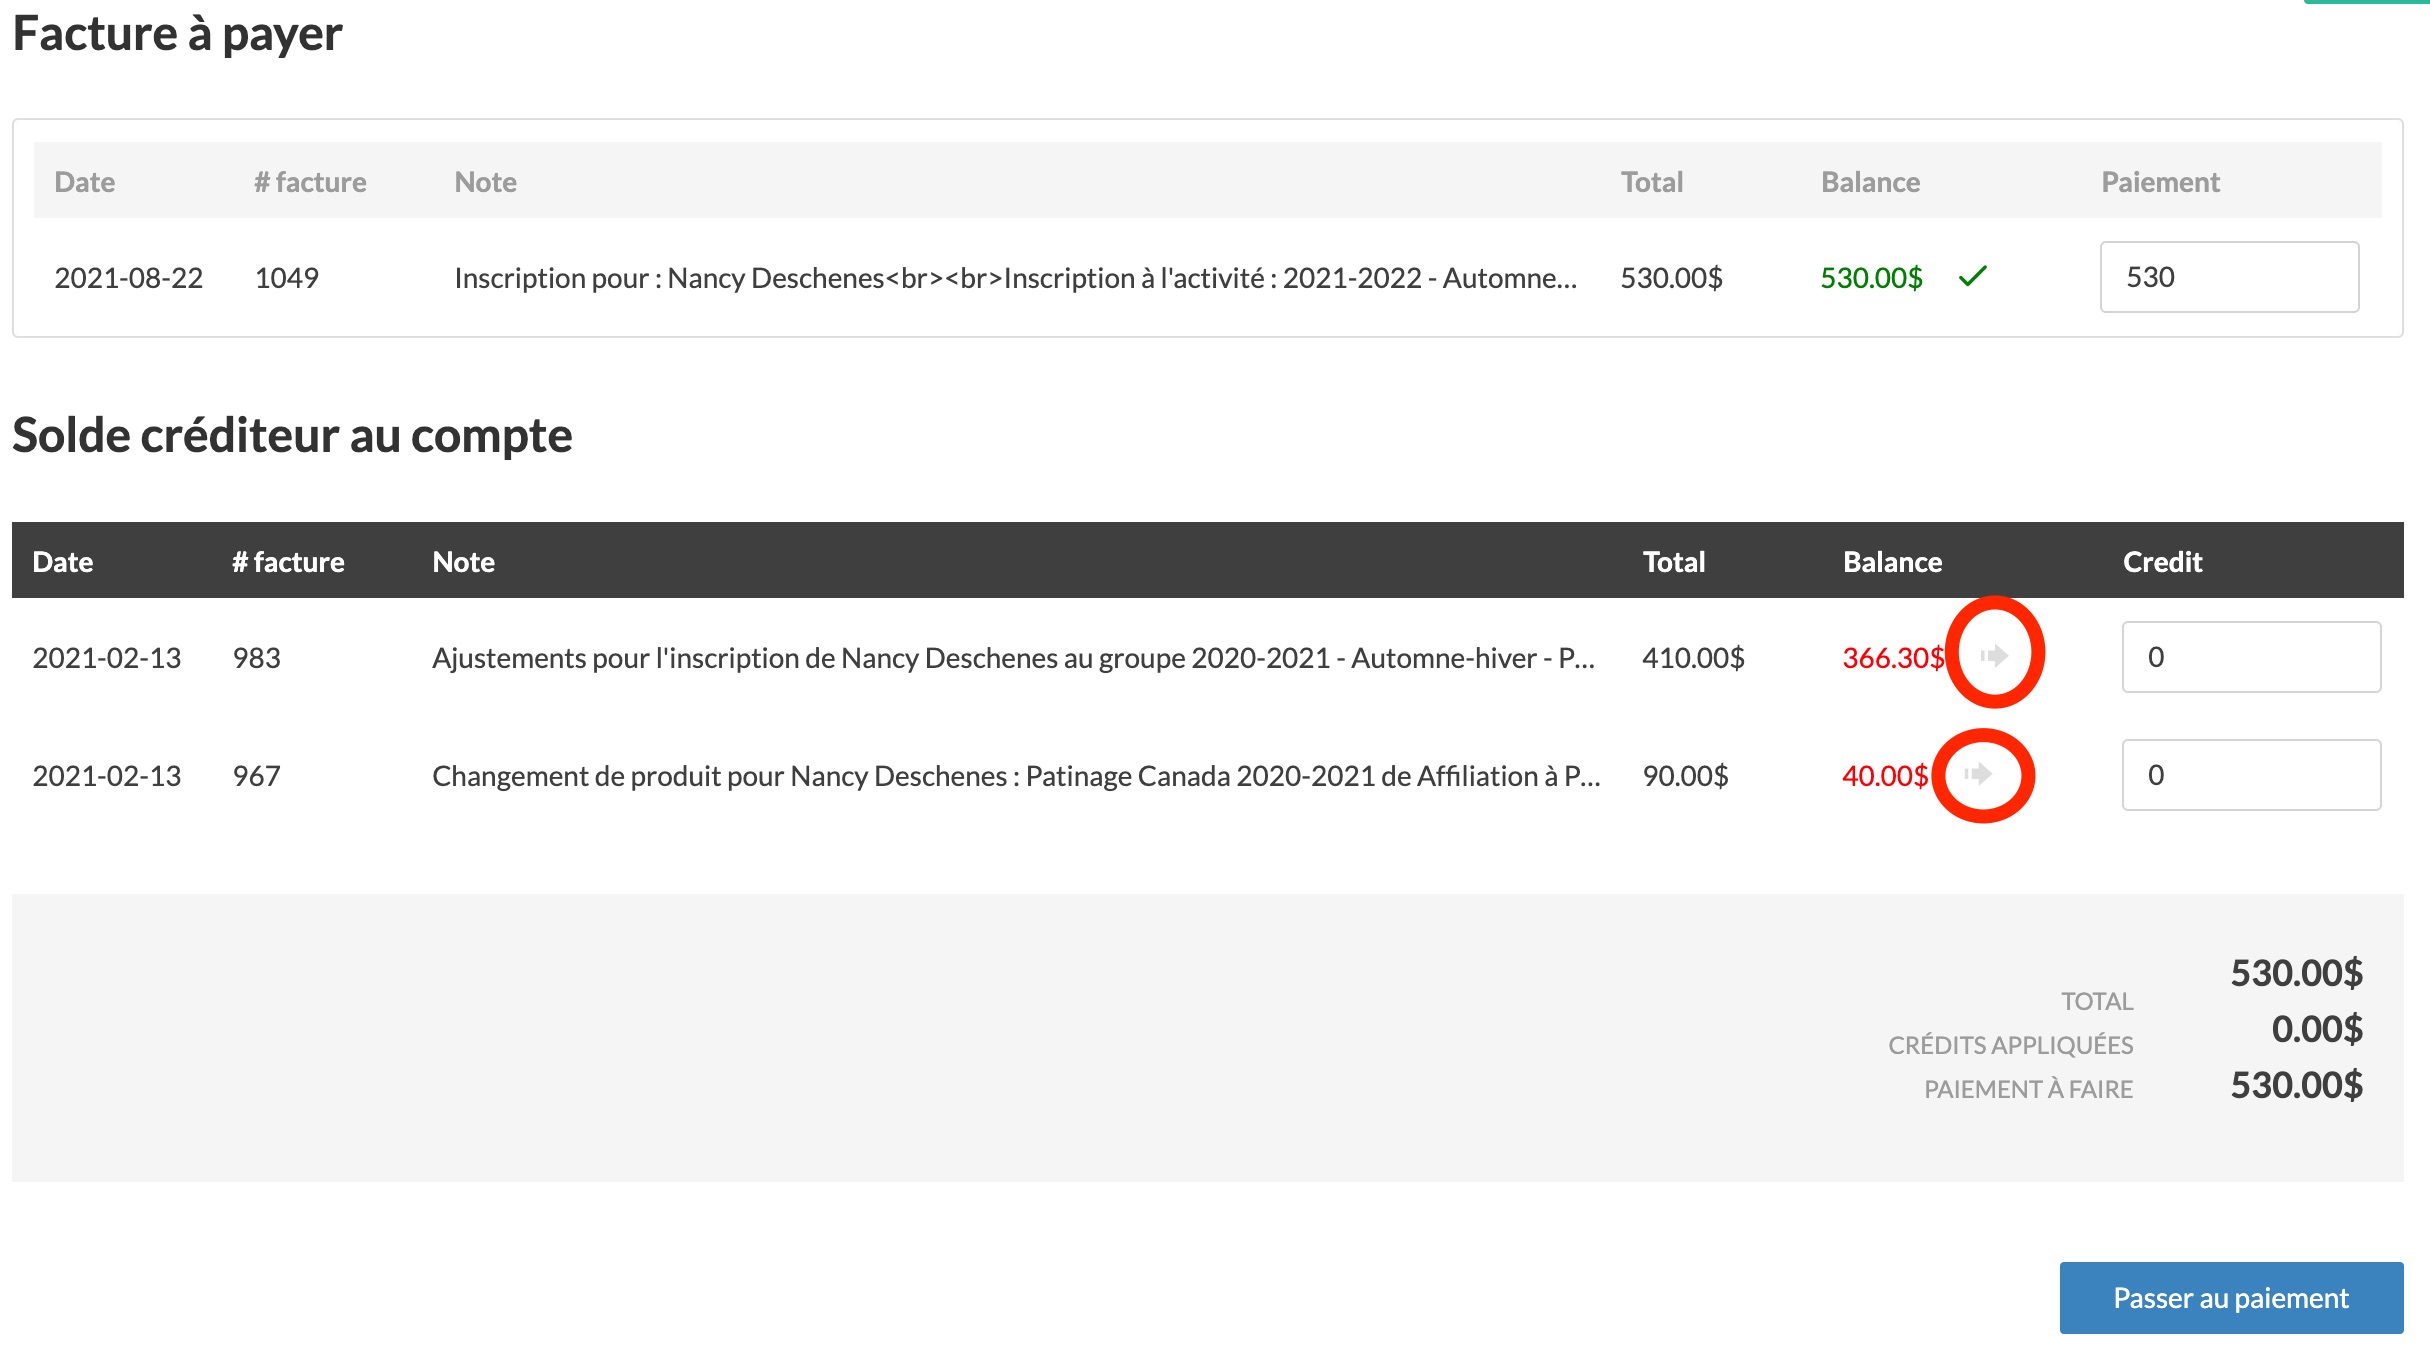Click Credit input for invoice 967

(x=2250, y=775)
